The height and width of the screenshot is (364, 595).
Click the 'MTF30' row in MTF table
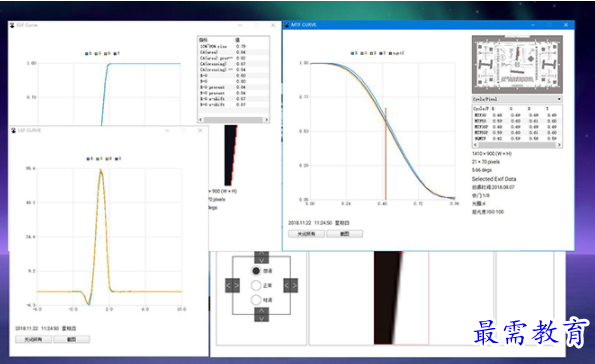[x=516, y=115]
